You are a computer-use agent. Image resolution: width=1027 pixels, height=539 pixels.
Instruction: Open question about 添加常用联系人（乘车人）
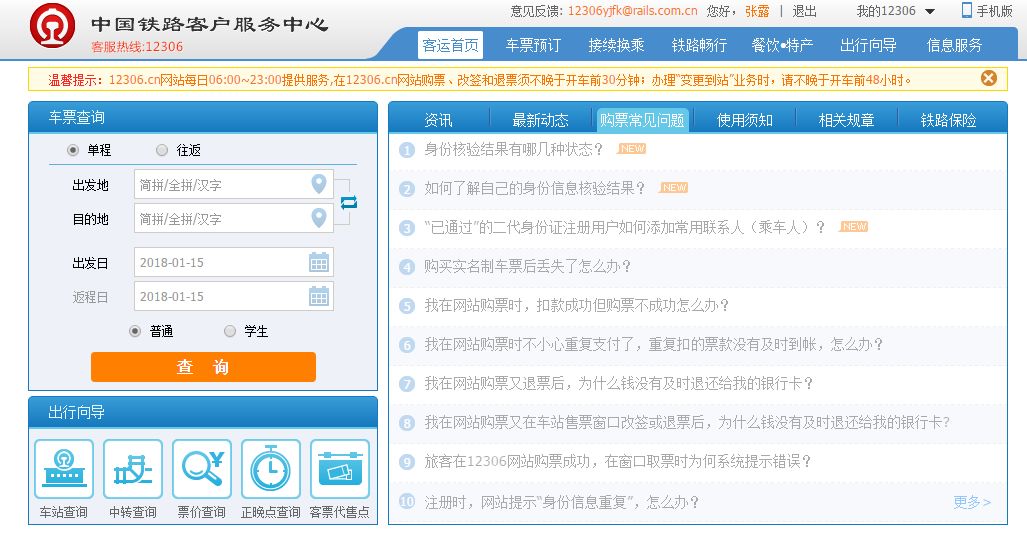coord(625,227)
